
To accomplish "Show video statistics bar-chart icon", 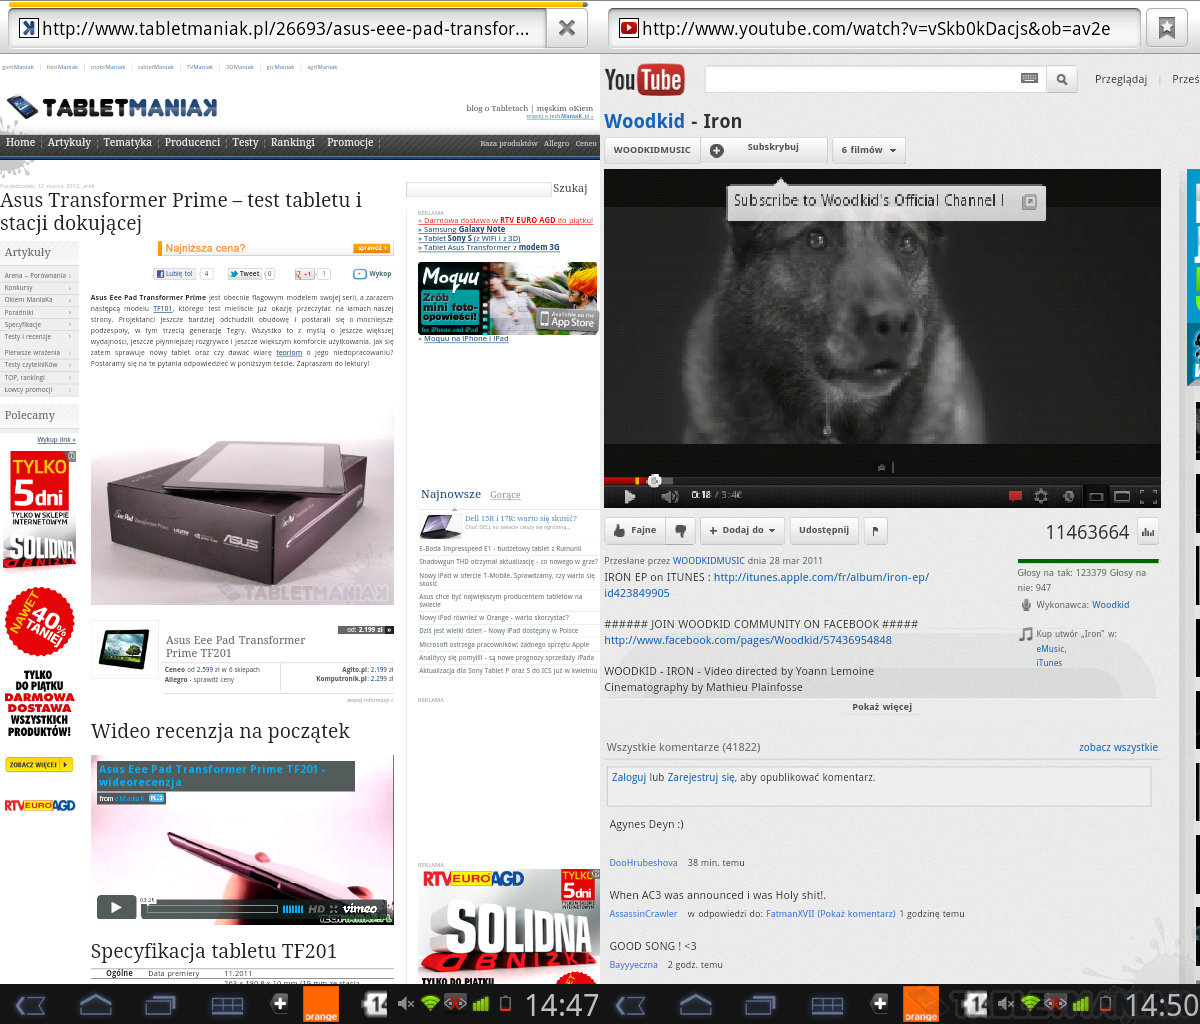I will tap(1147, 532).
